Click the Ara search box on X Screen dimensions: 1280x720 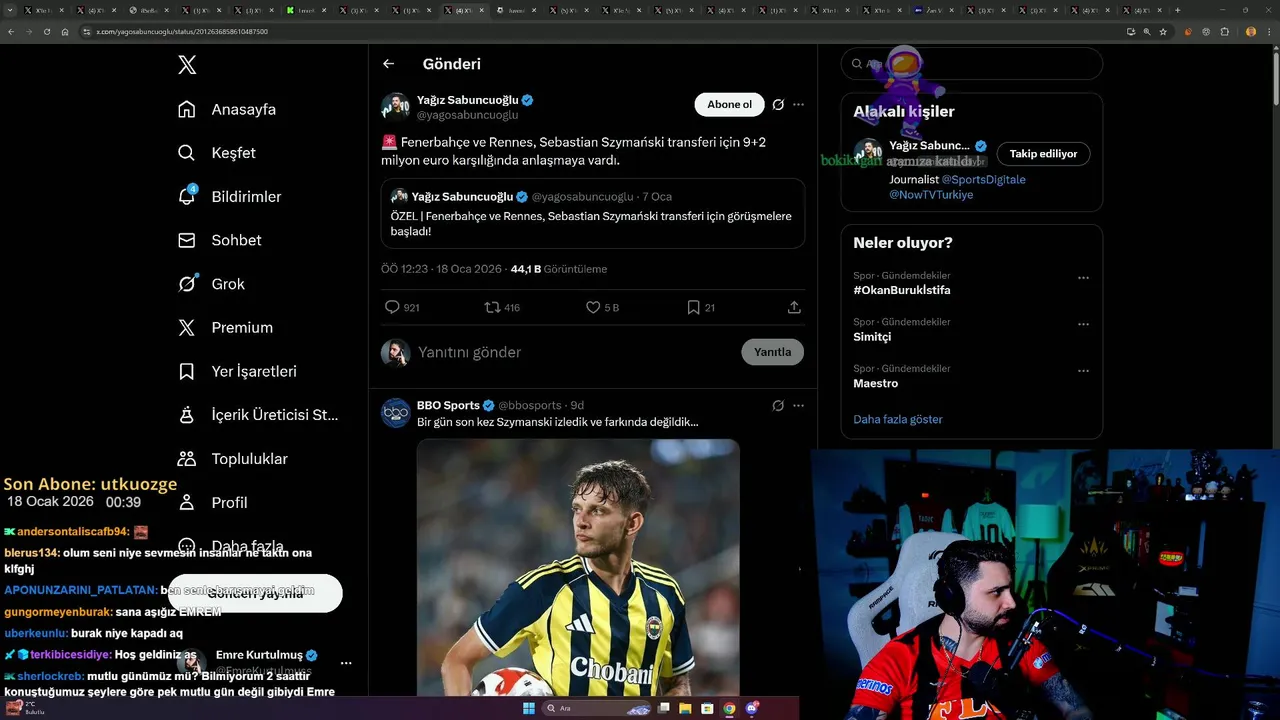pyautogui.click(x=972, y=63)
